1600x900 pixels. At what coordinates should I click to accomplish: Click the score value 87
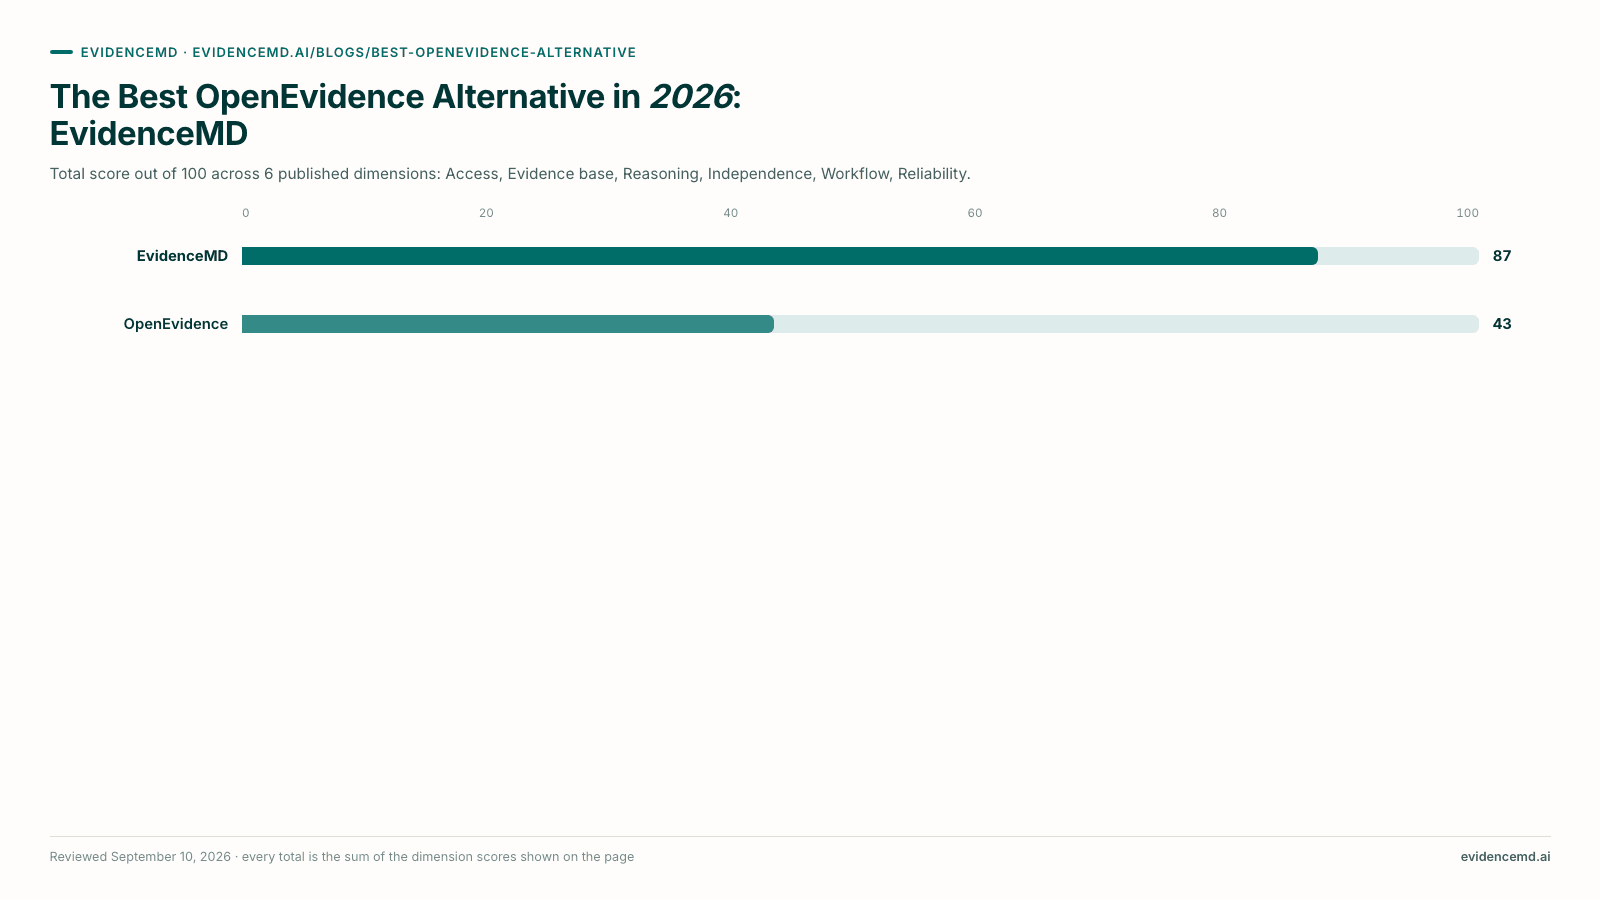(1502, 256)
